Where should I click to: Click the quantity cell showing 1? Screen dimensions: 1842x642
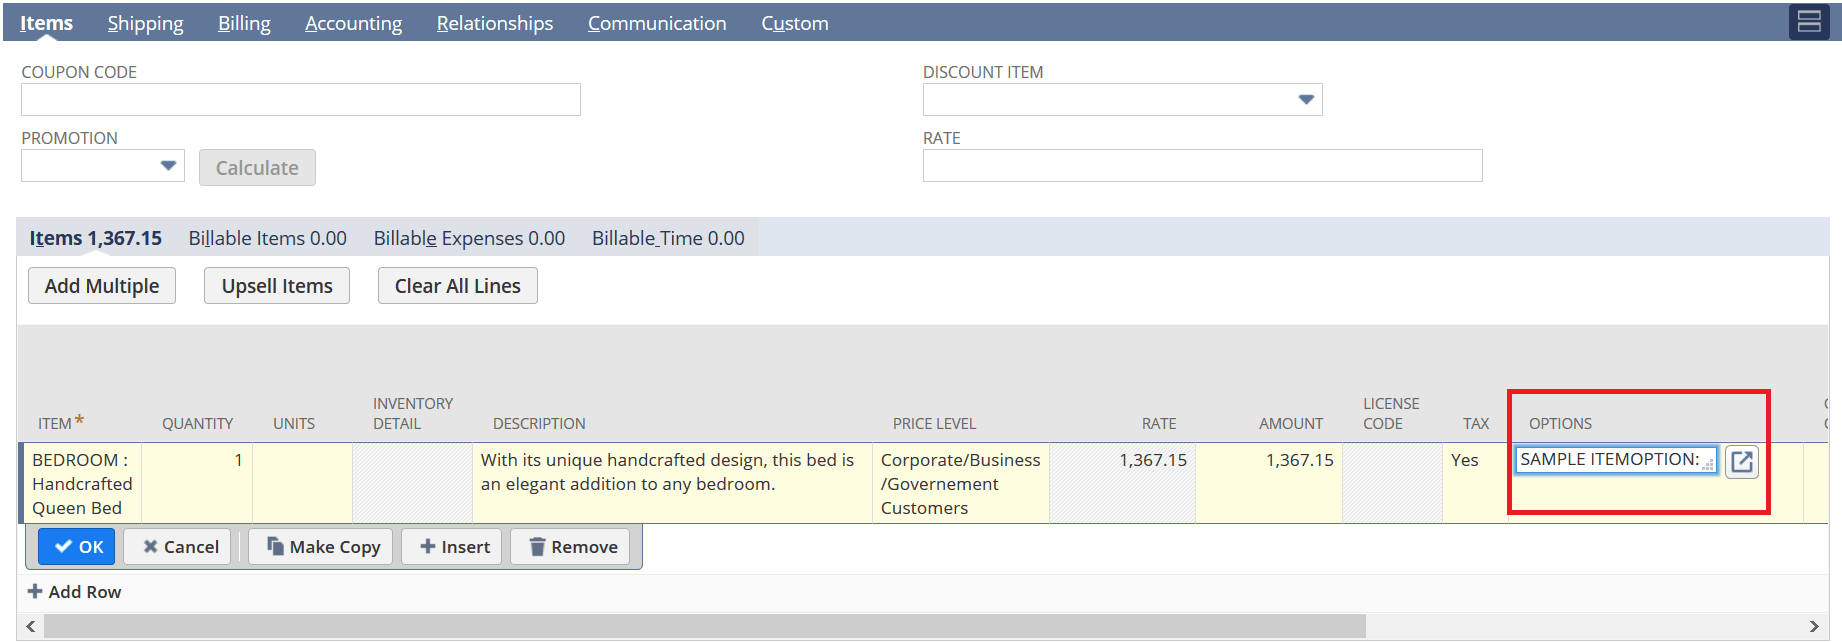(197, 484)
